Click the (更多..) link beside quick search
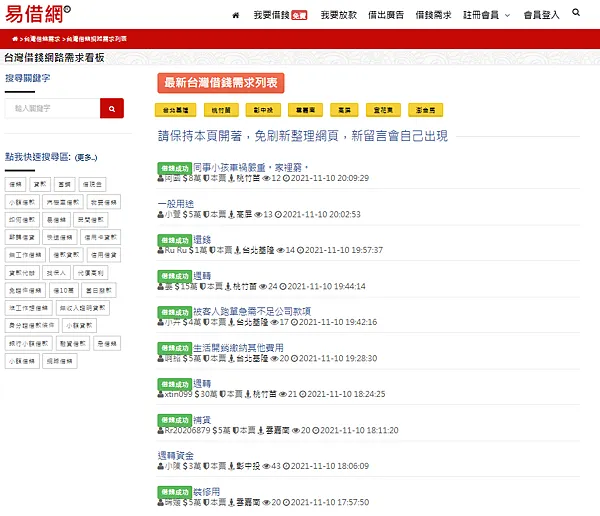The height and width of the screenshot is (516, 600). coord(86,158)
